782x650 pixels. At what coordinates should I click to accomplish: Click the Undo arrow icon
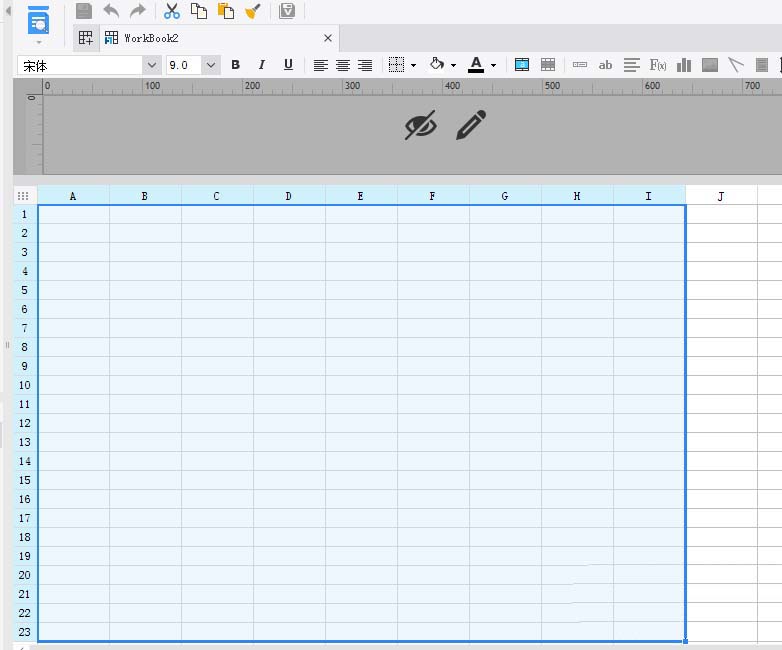pyautogui.click(x=111, y=11)
